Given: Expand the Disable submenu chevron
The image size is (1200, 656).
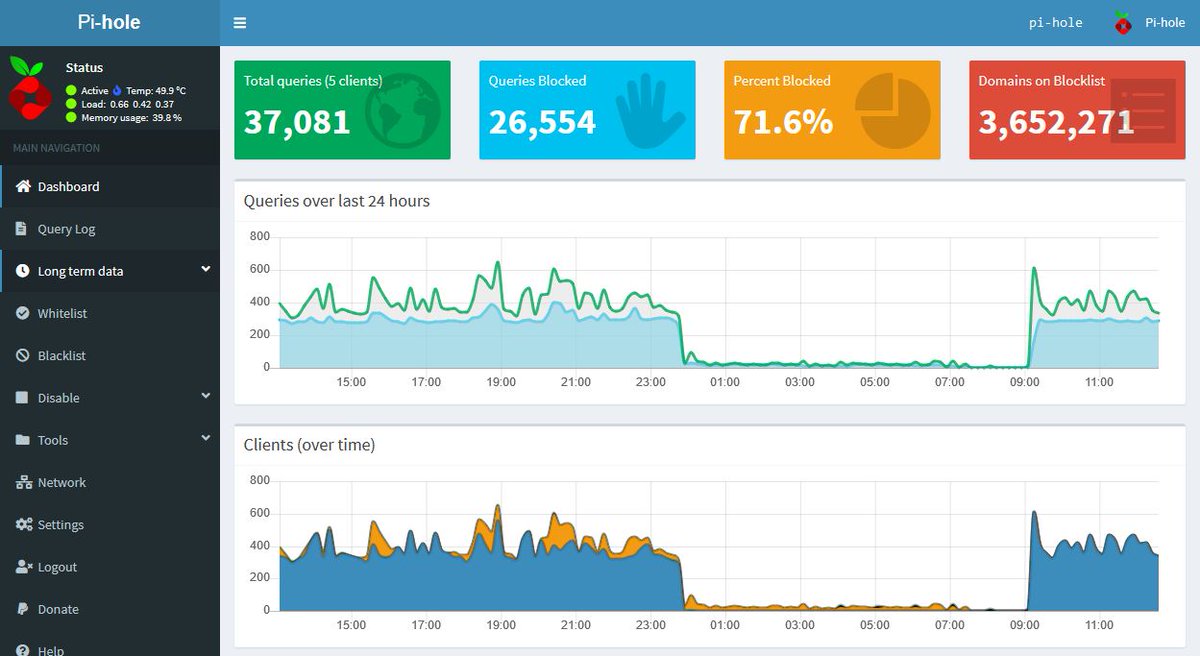Looking at the screenshot, I should tap(206, 396).
